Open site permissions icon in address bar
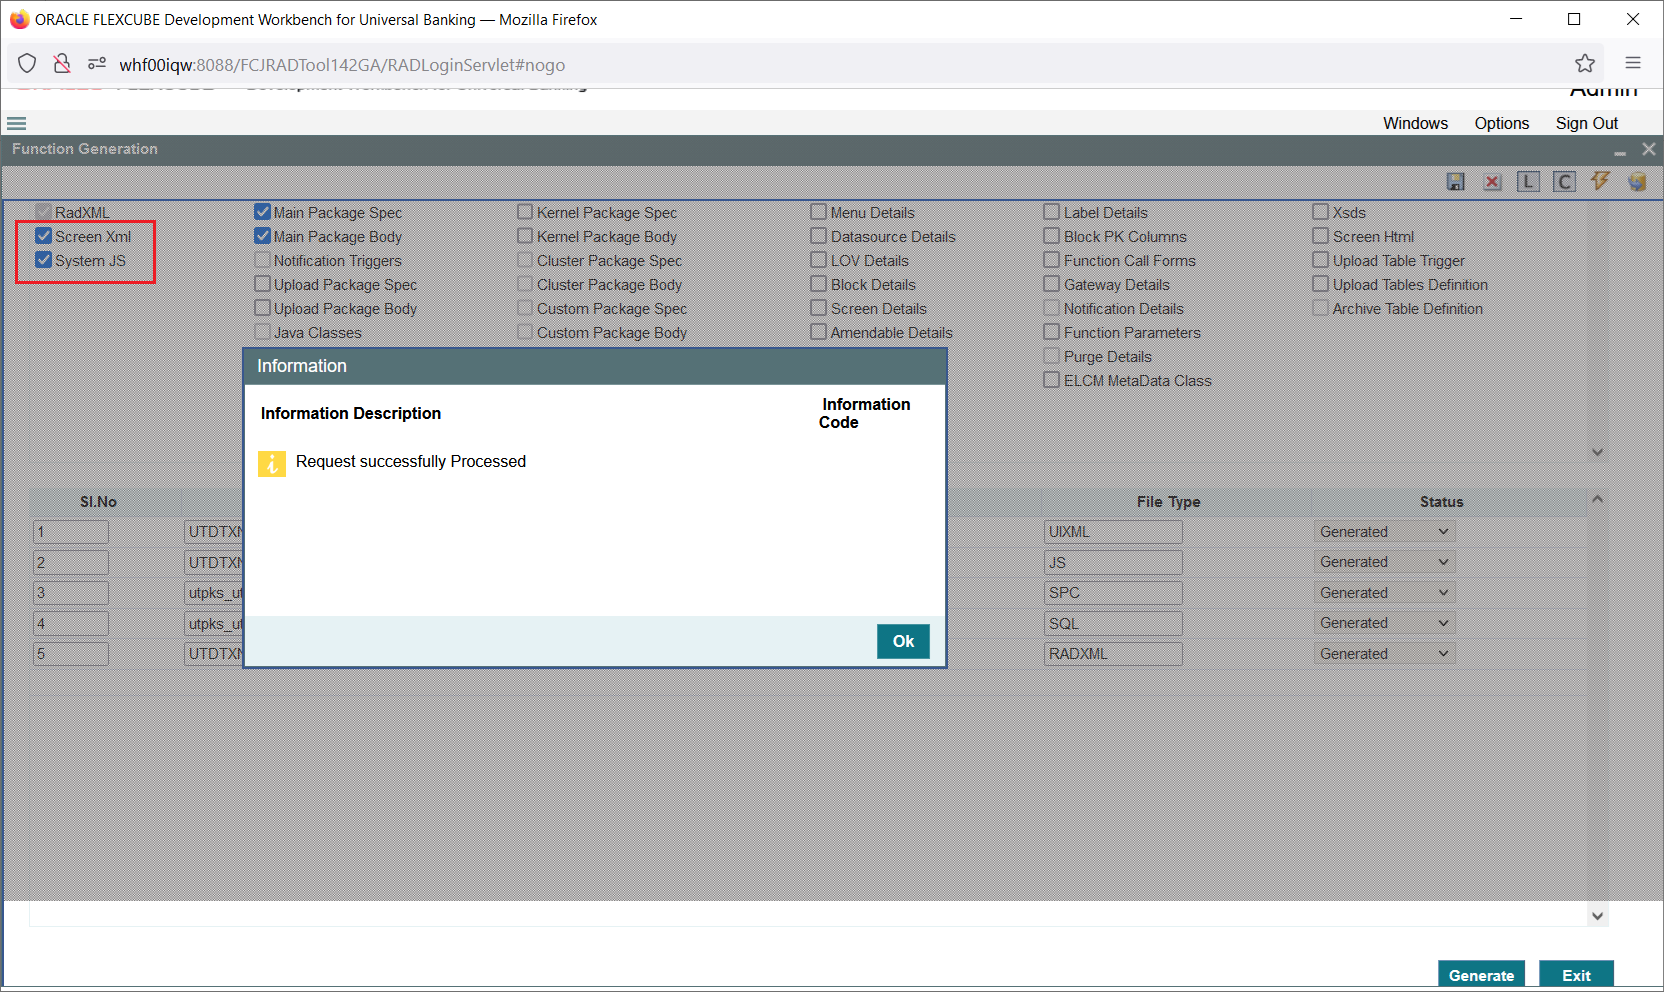The height and width of the screenshot is (992, 1664). pyautogui.click(x=97, y=64)
